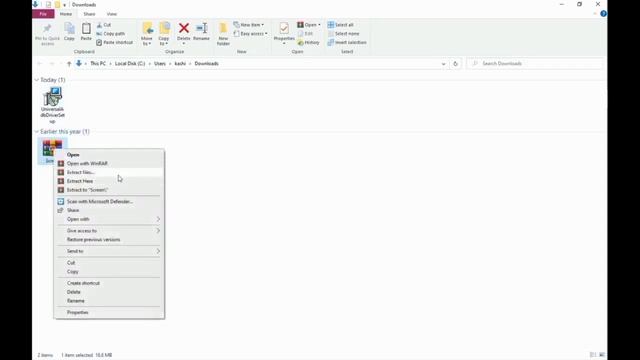Click This PC in the breadcrumb
640x360 pixels.
98,64
